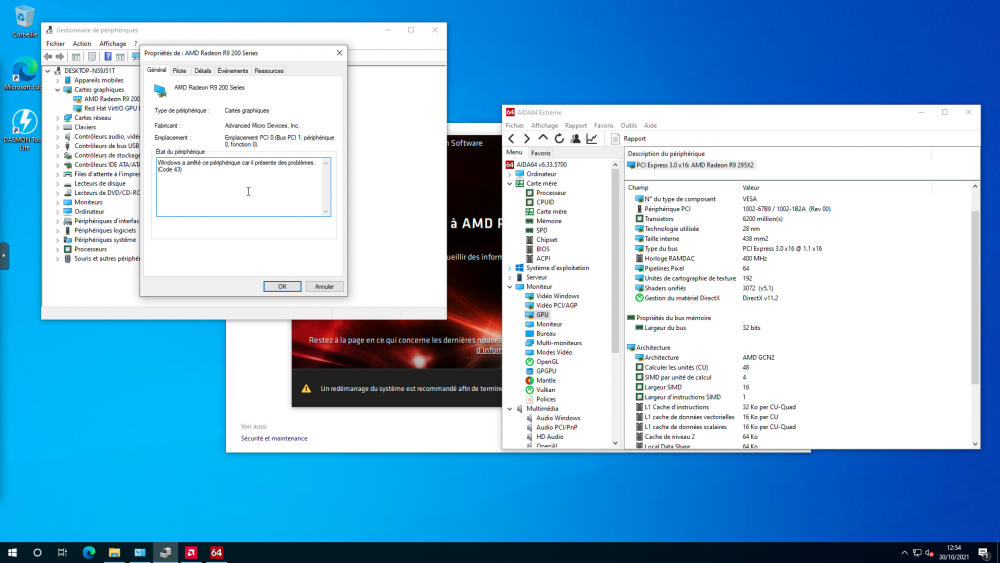Viewport: 1000px width, 563px height.
Task: Click the Rapport document icon in toolbar
Action: (615, 138)
